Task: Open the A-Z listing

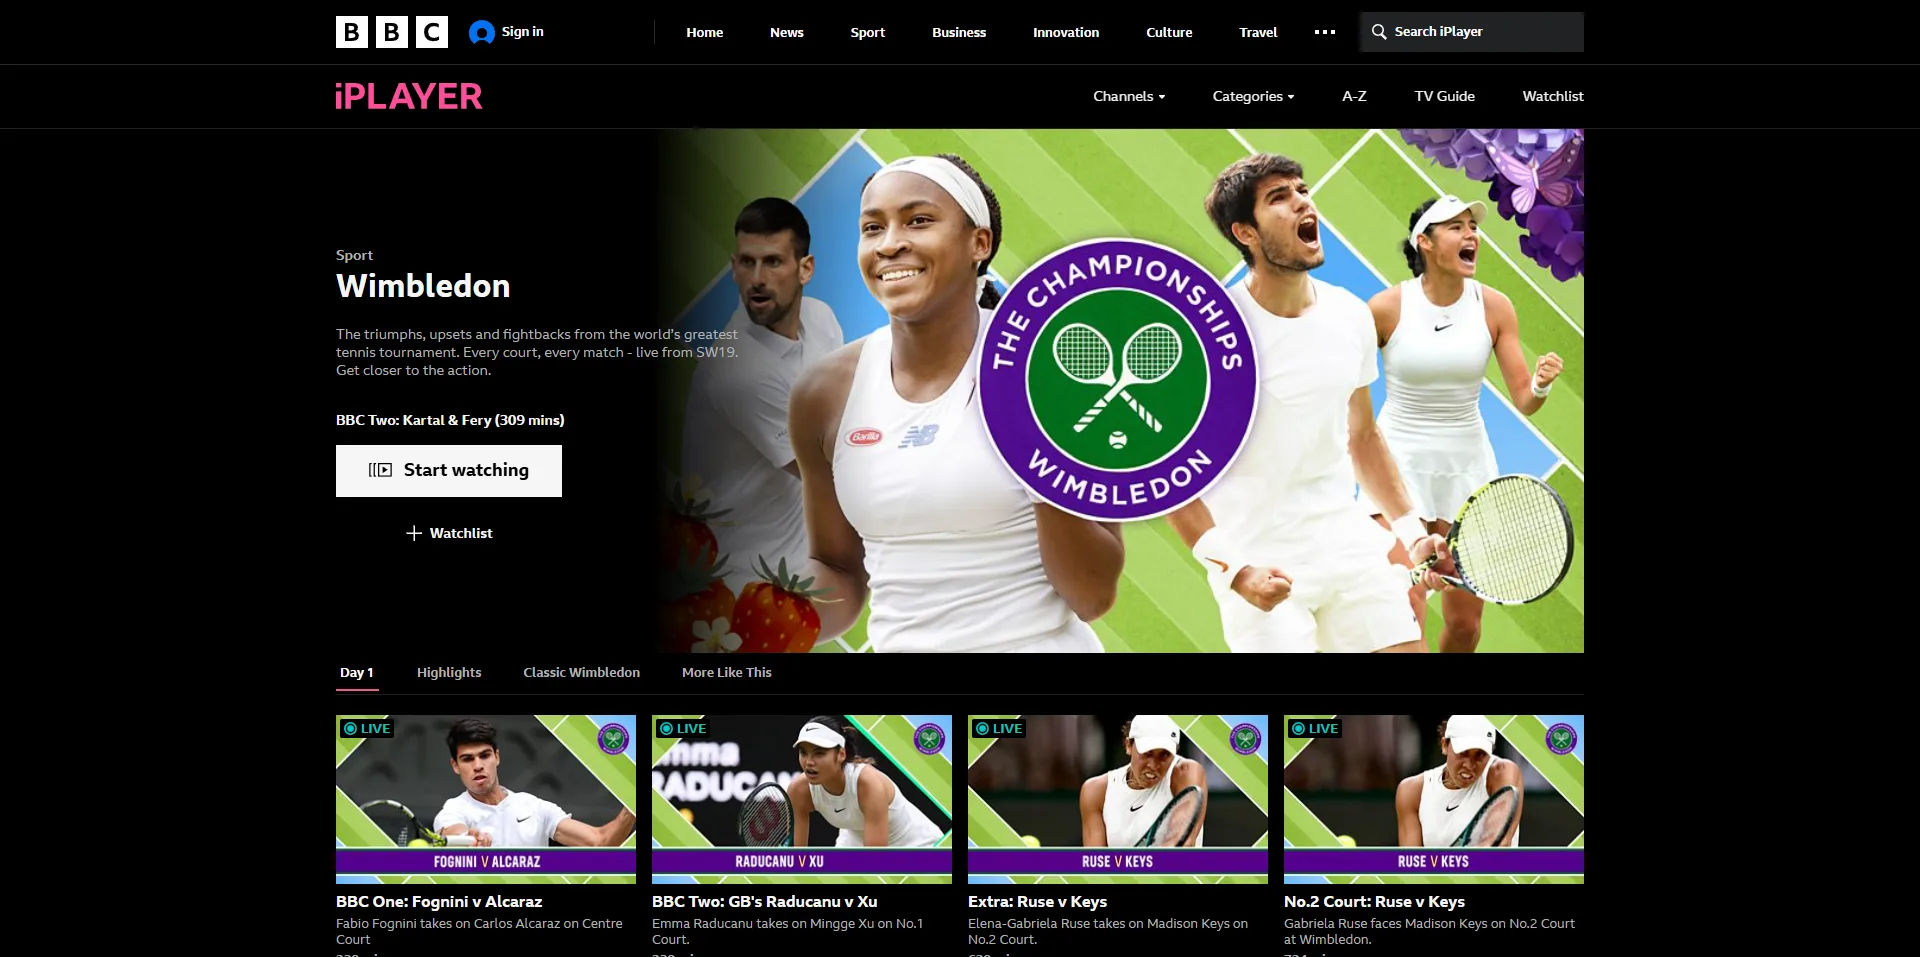Action: click(1354, 96)
